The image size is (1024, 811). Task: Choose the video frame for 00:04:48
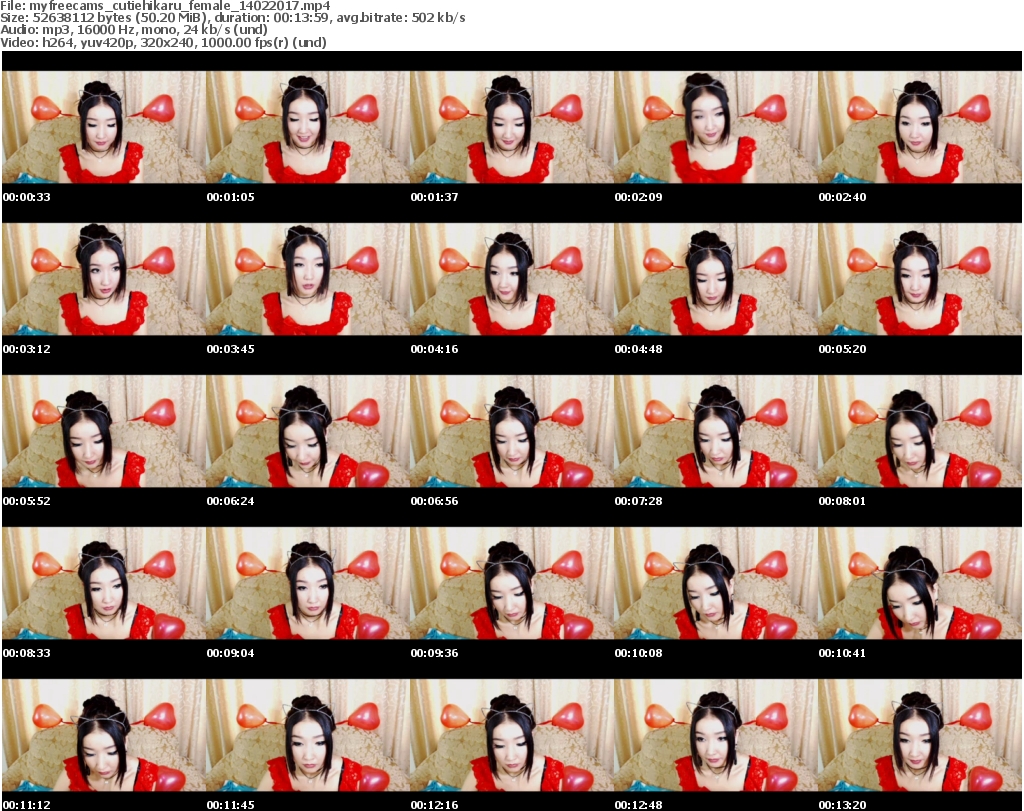click(x=716, y=279)
